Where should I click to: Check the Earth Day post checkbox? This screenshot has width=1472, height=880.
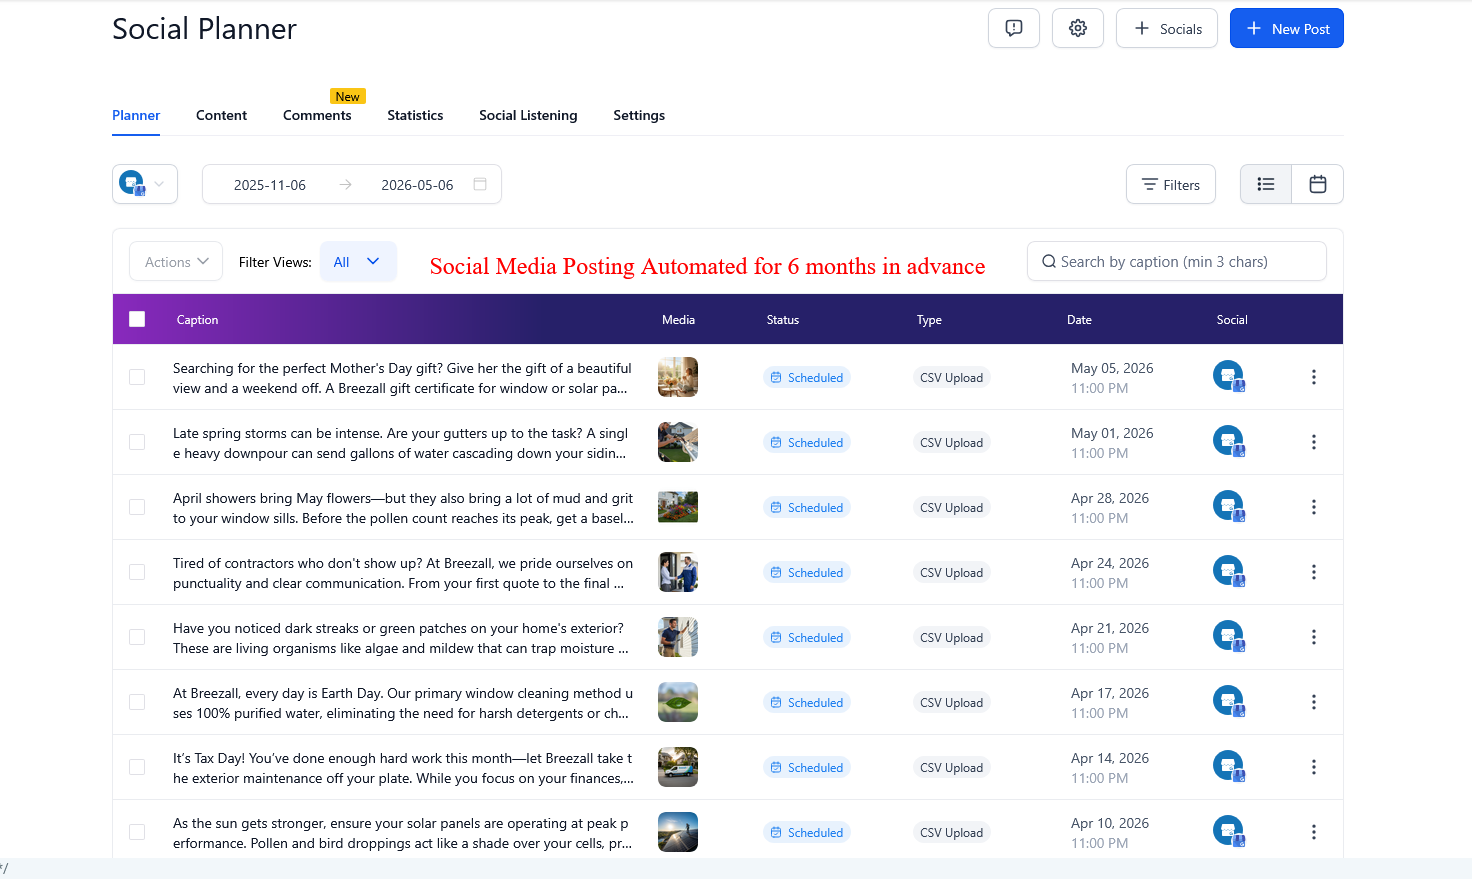tap(137, 702)
